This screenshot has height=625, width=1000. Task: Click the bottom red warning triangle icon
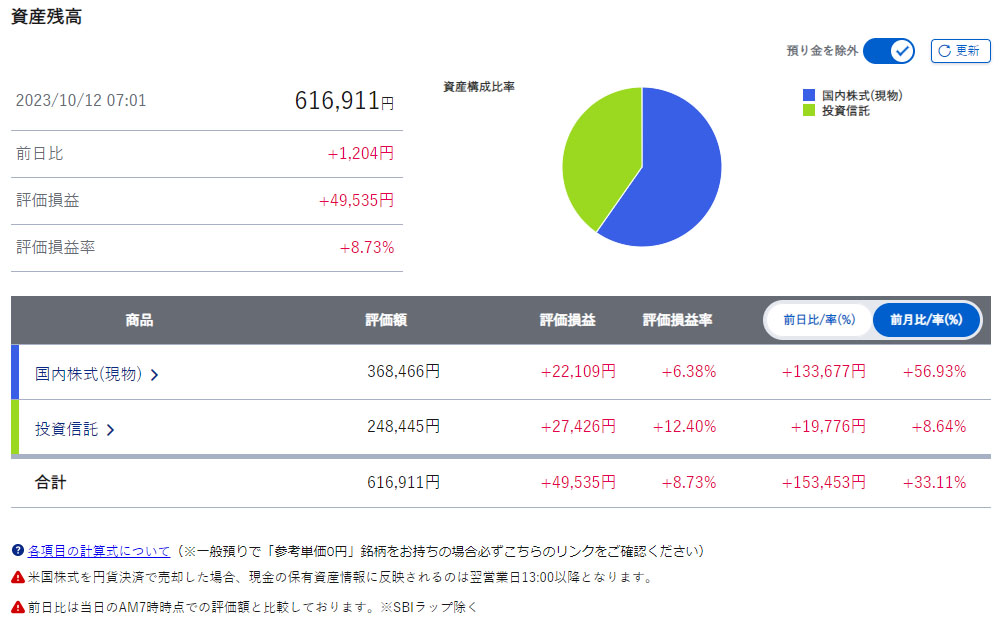[17, 606]
